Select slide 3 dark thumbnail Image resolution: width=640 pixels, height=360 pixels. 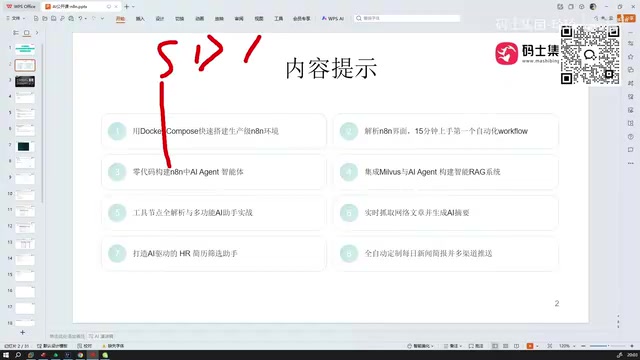(25, 81)
